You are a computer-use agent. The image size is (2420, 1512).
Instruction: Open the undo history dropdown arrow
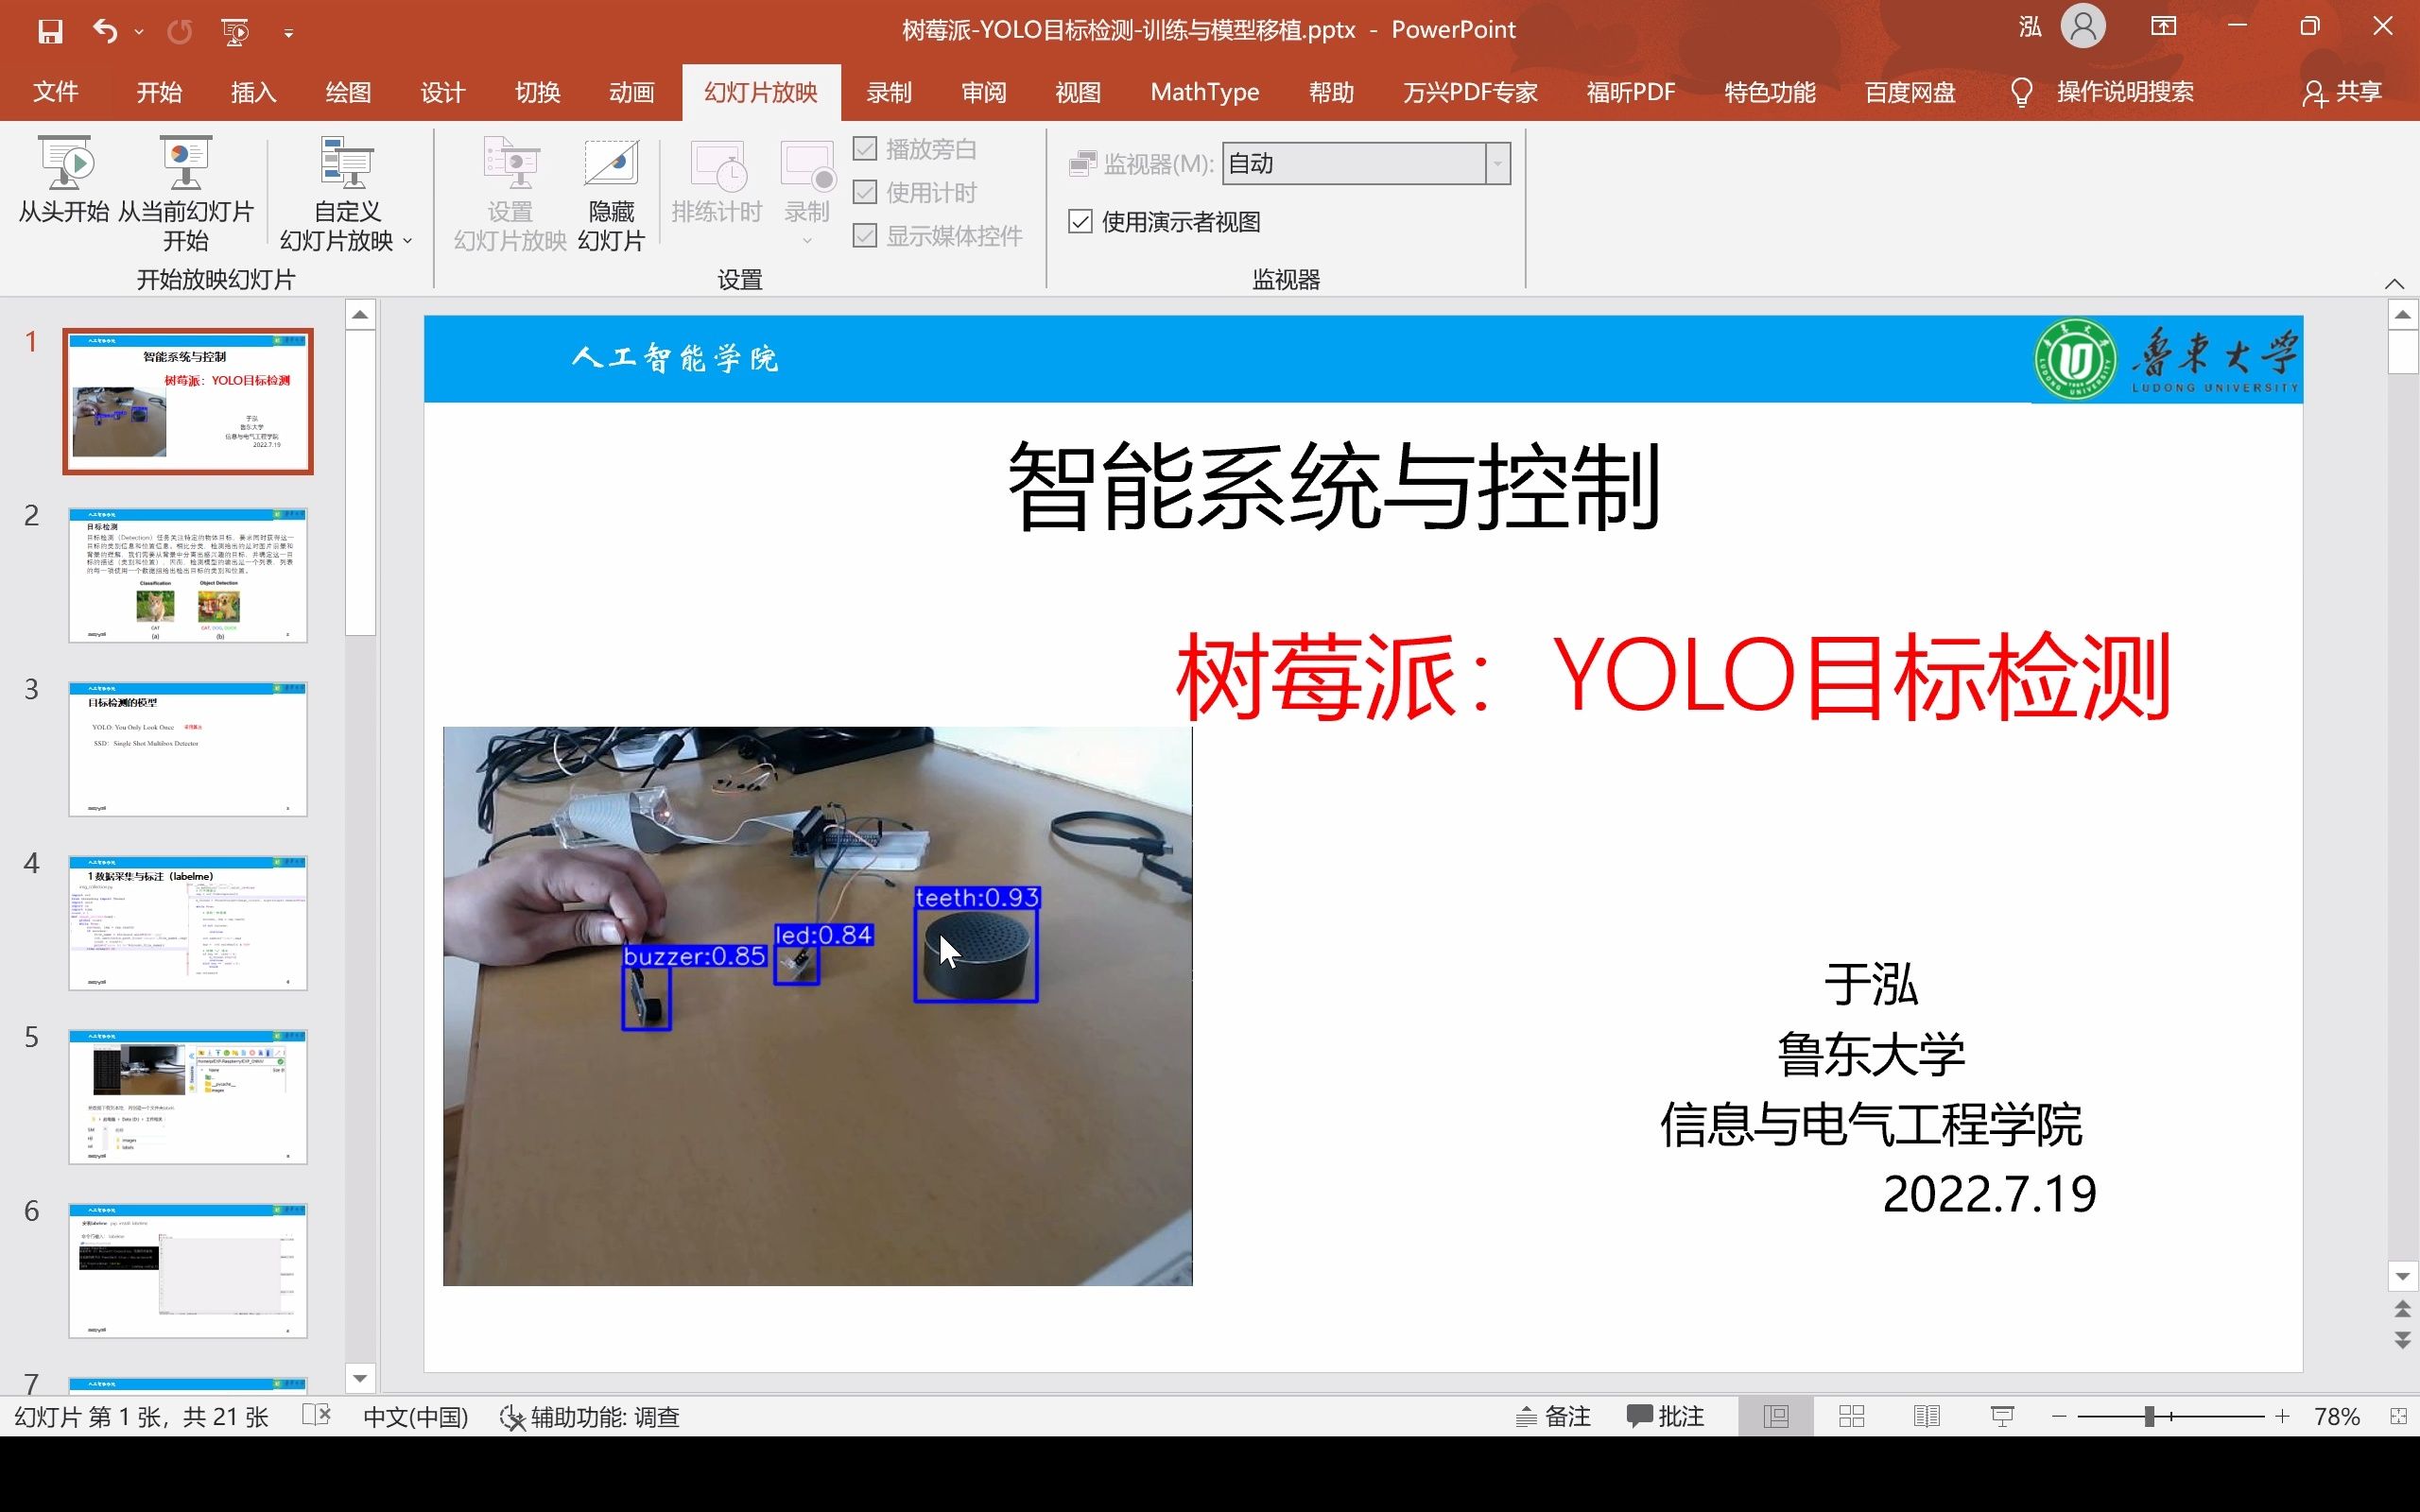pyautogui.click(x=139, y=31)
